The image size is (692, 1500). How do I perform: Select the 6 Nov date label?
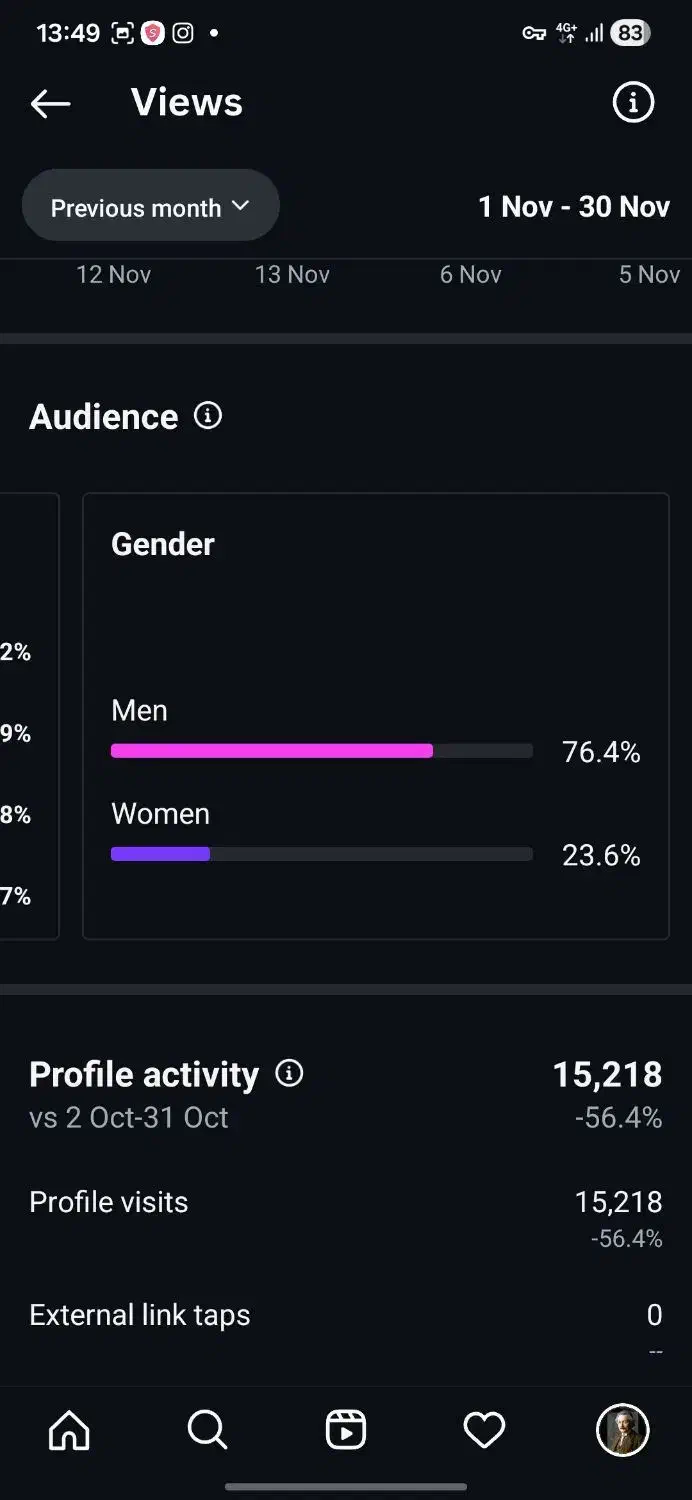coord(470,275)
